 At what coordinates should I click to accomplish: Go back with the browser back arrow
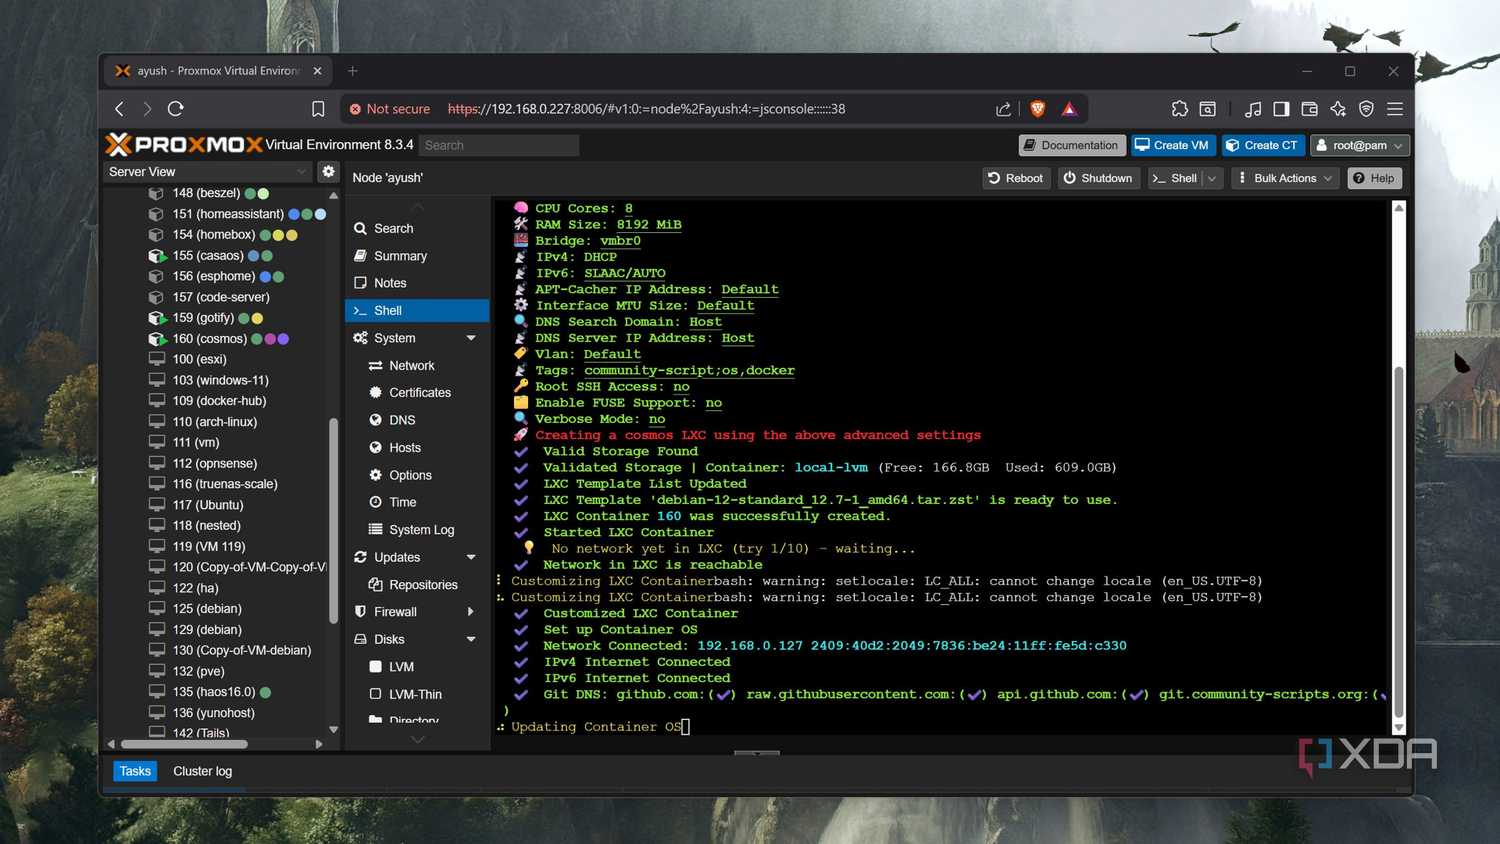coord(119,109)
